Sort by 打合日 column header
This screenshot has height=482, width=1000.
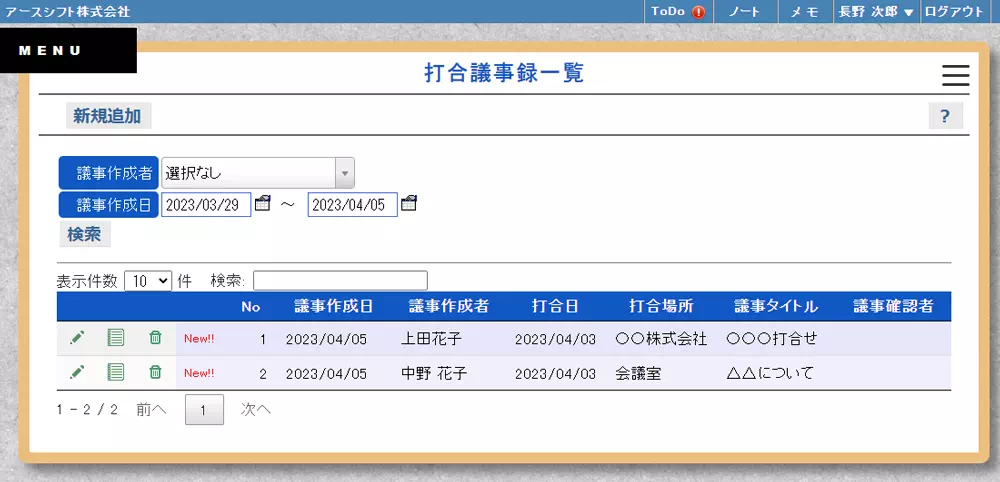click(x=555, y=307)
